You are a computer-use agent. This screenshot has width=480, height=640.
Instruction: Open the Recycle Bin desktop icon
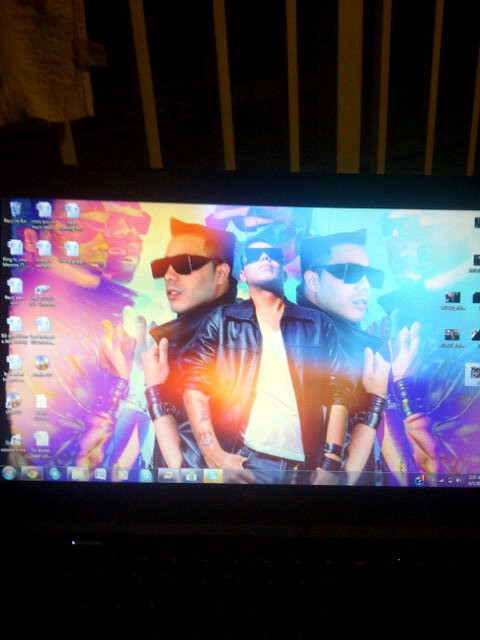pyautogui.click(x=16, y=211)
